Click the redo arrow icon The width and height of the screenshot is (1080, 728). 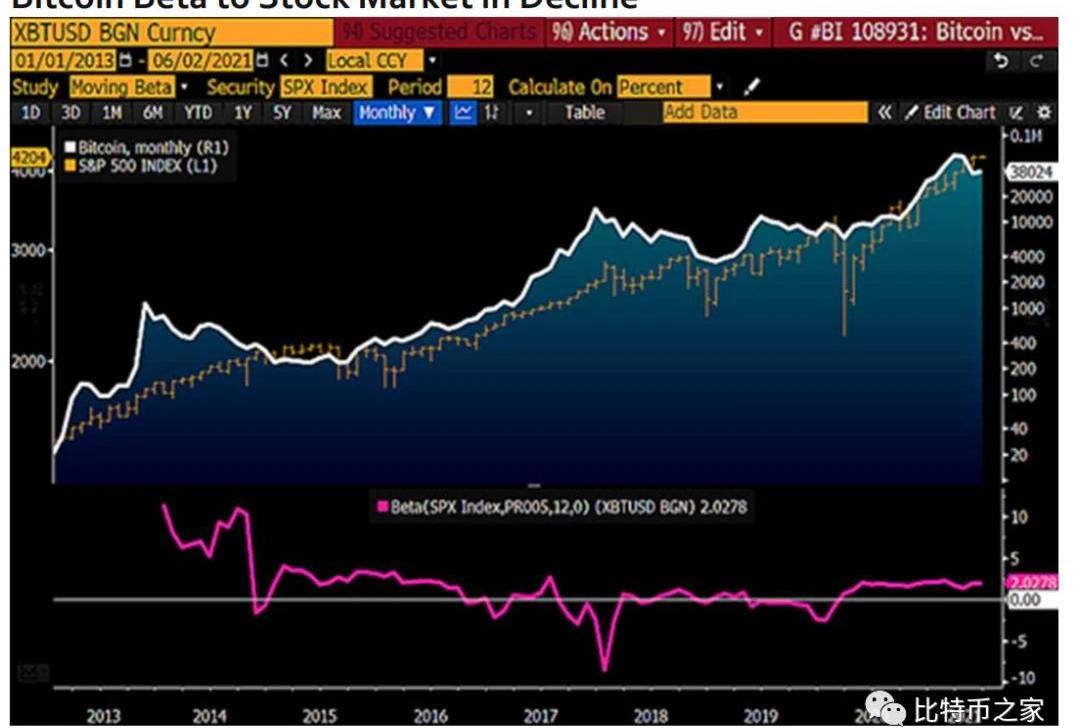(1037, 61)
